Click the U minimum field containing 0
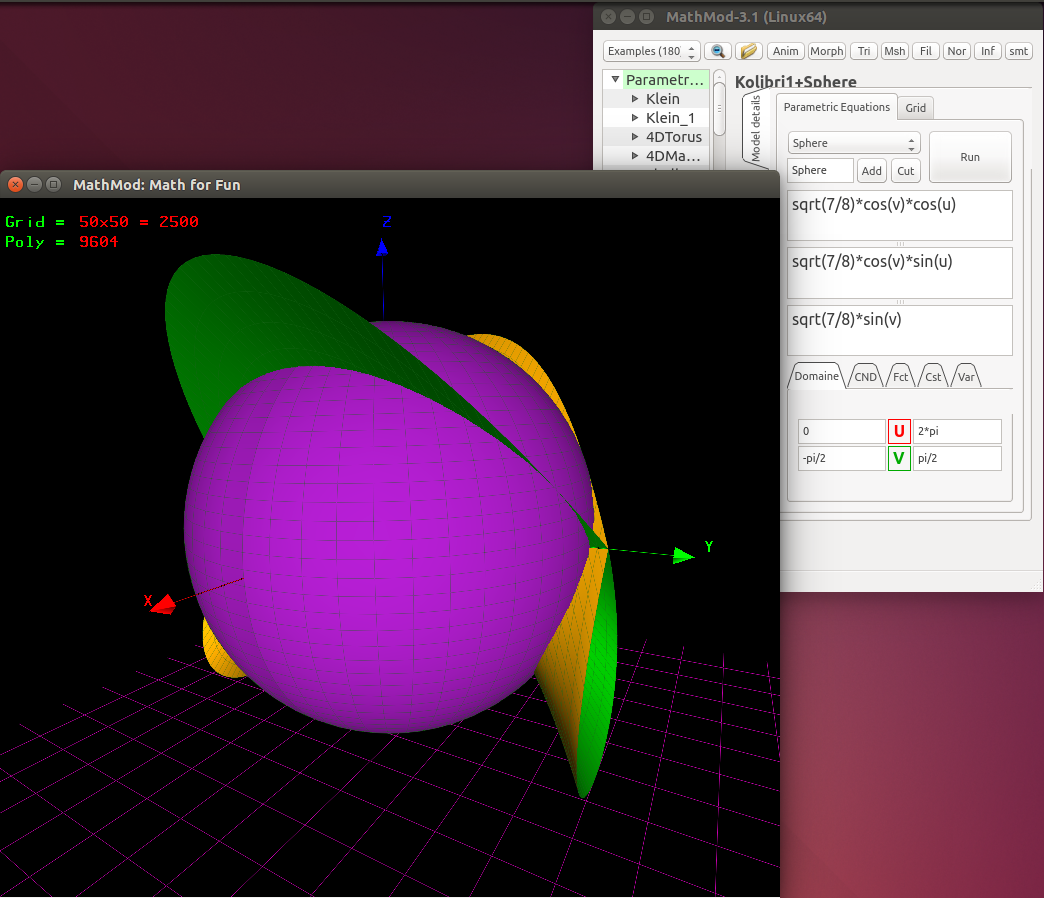 point(842,431)
